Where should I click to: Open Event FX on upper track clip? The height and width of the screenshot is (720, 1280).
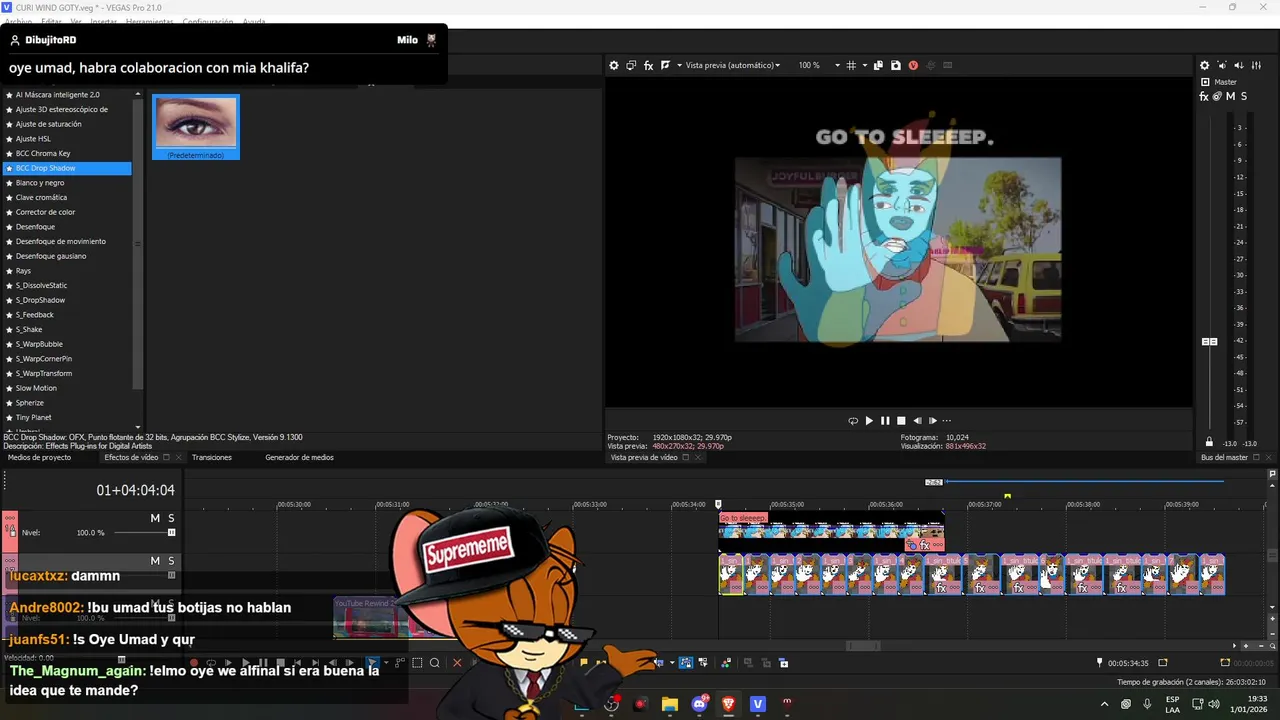point(926,546)
